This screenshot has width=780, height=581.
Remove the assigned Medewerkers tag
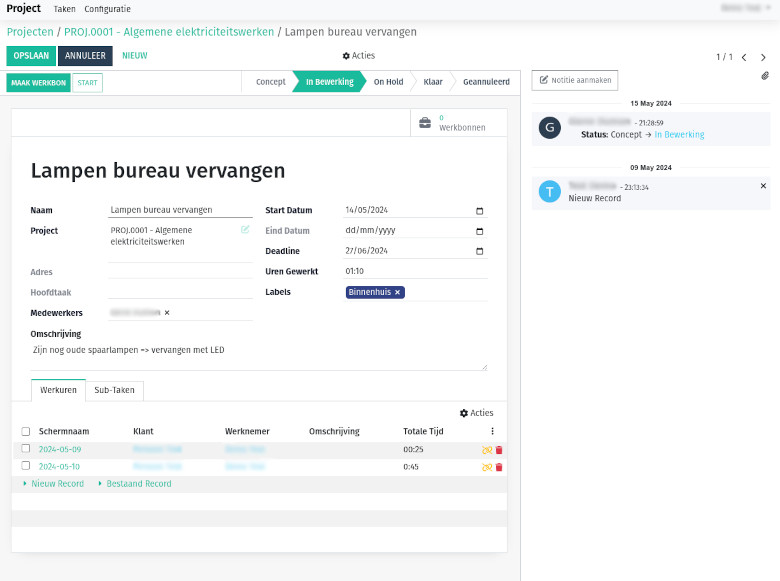pyautogui.click(x=167, y=313)
